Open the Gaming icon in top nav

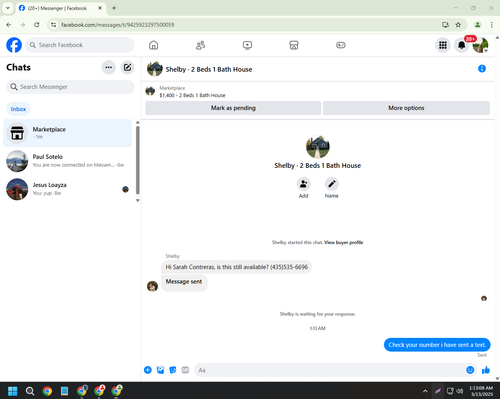point(341,45)
